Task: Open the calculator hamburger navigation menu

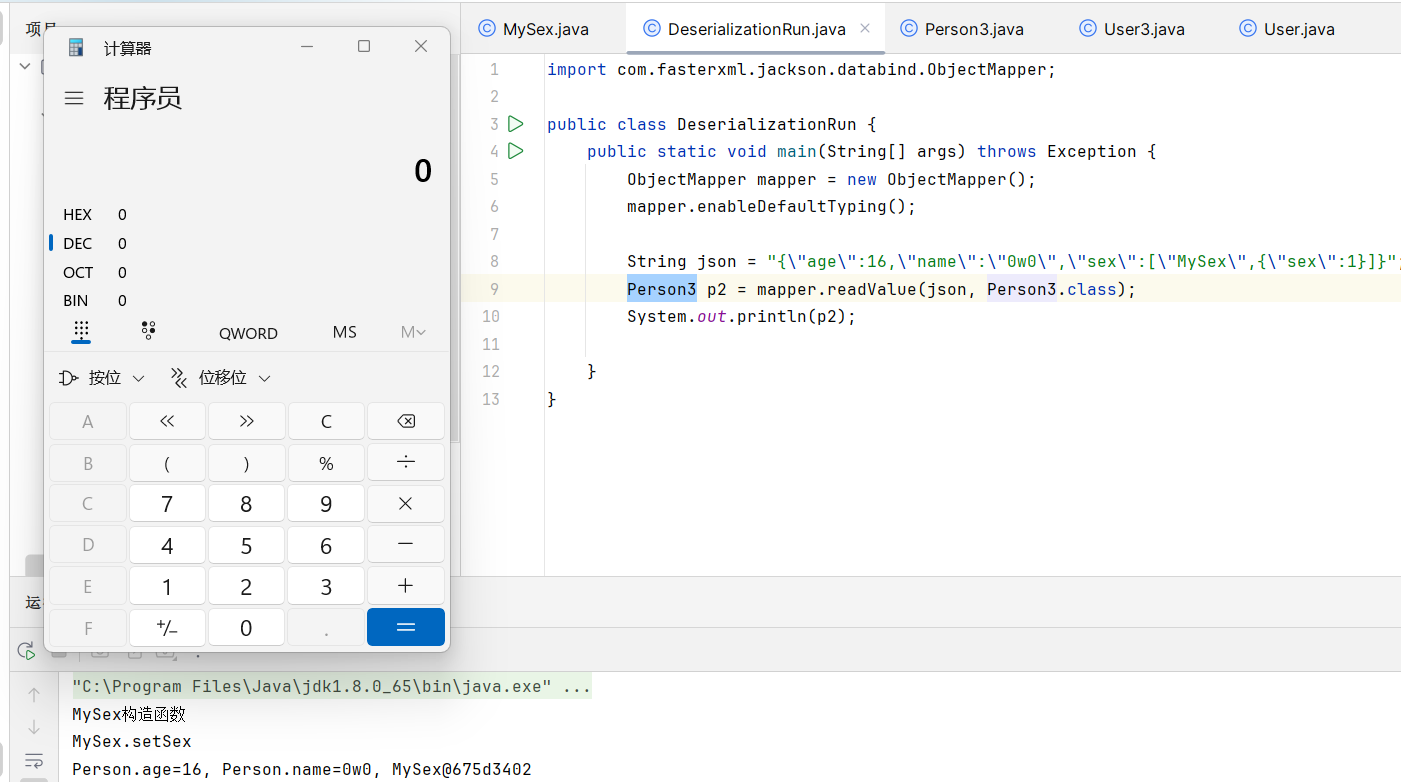Action: click(73, 98)
